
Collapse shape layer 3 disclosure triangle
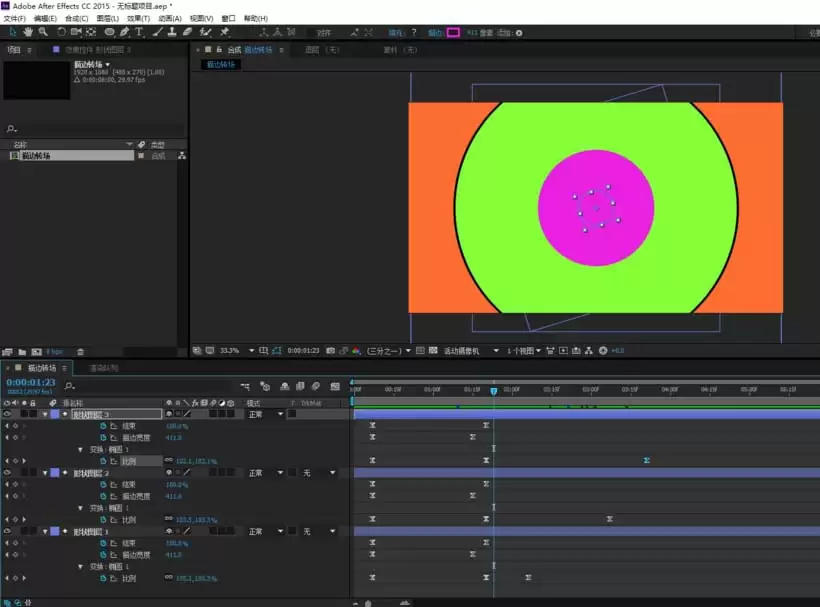(45, 415)
